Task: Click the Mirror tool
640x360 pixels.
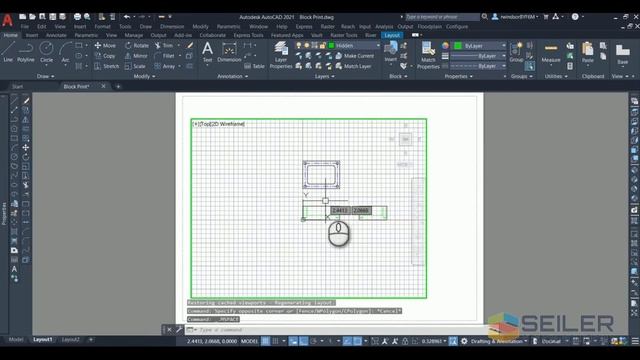Action: 136,56
